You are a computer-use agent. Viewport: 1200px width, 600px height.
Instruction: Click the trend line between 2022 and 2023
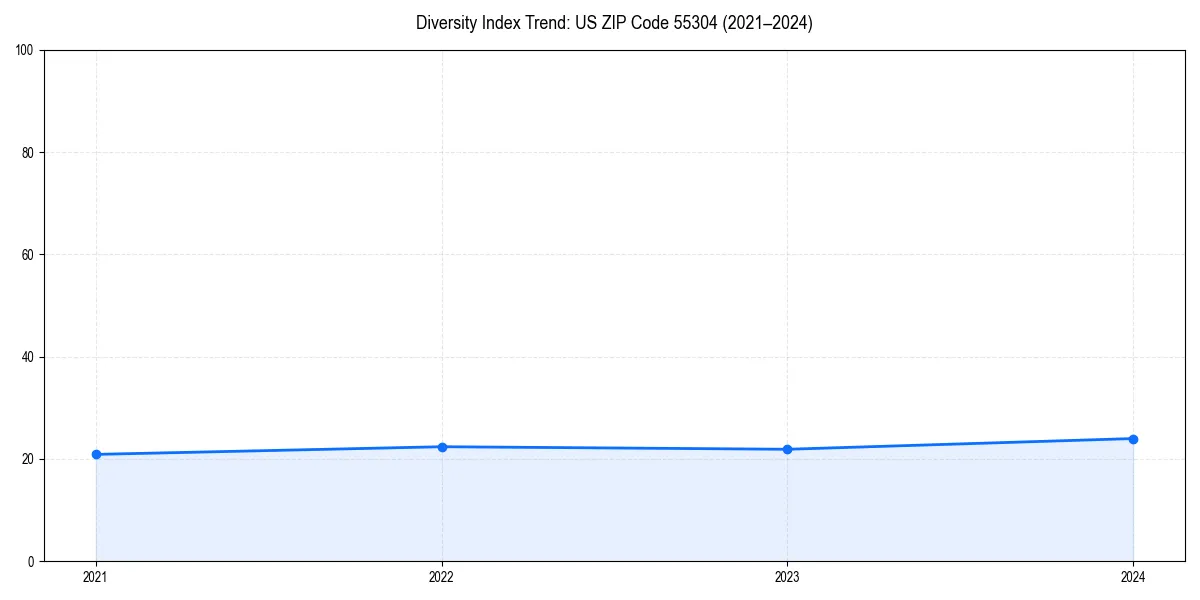pyautogui.click(x=615, y=448)
